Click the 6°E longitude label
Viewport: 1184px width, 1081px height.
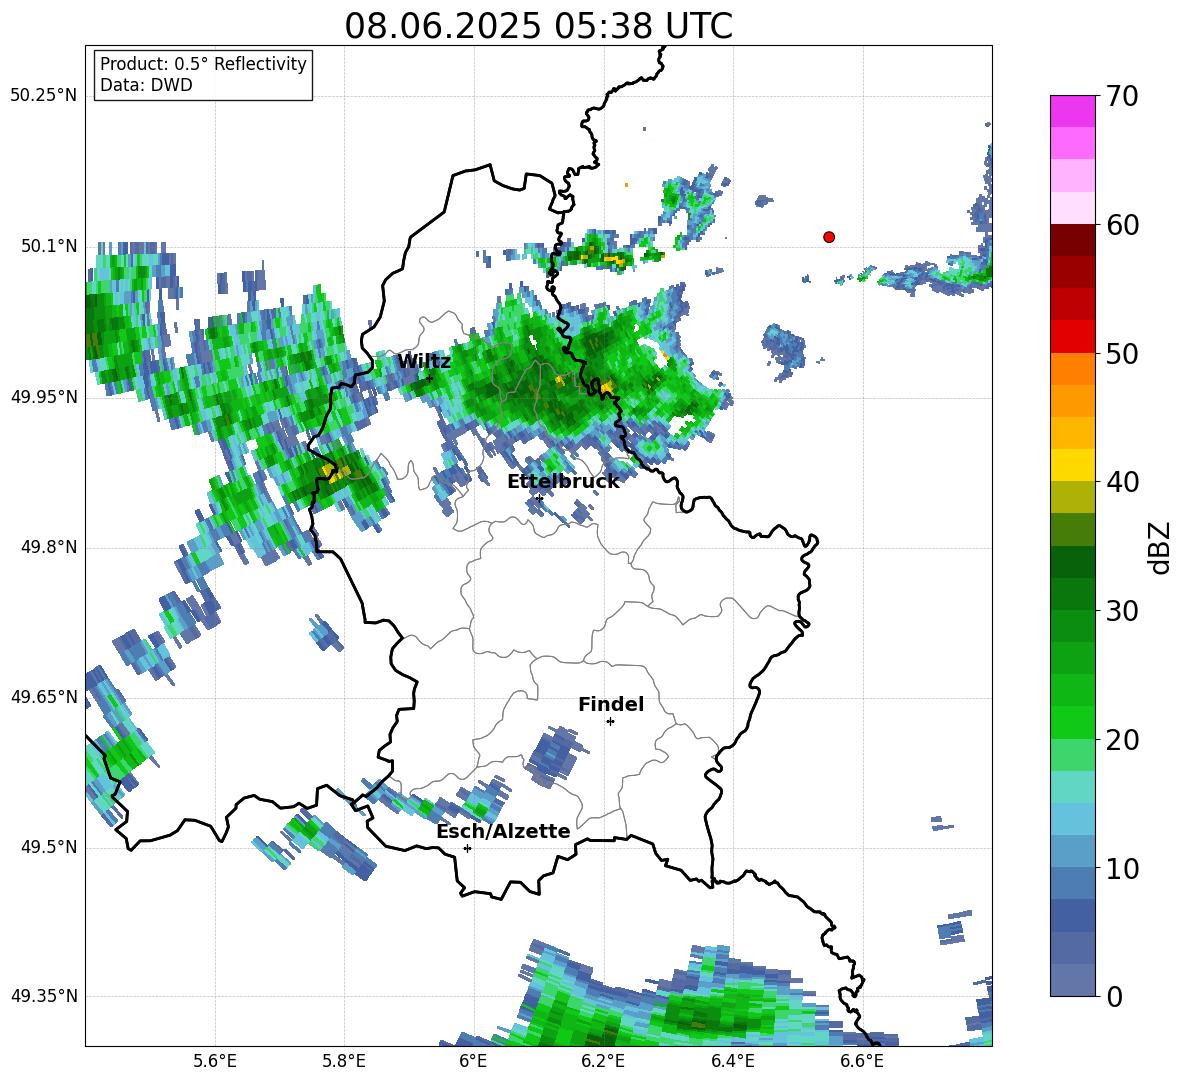coord(473,1061)
